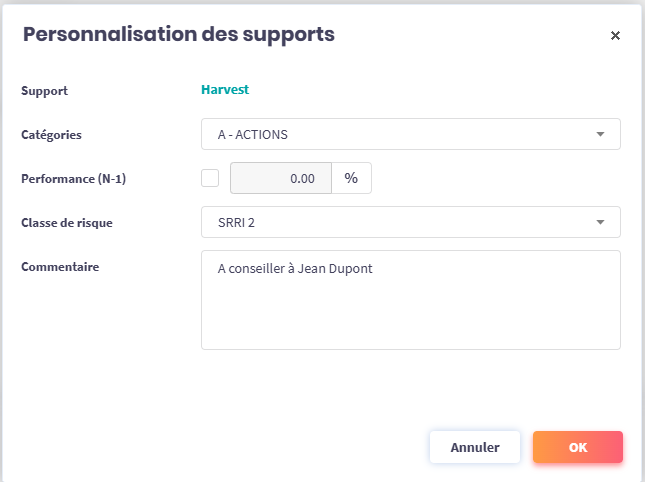Screen dimensions: 645x482
Task: Click the Catégories field label
Action: pos(51,134)
